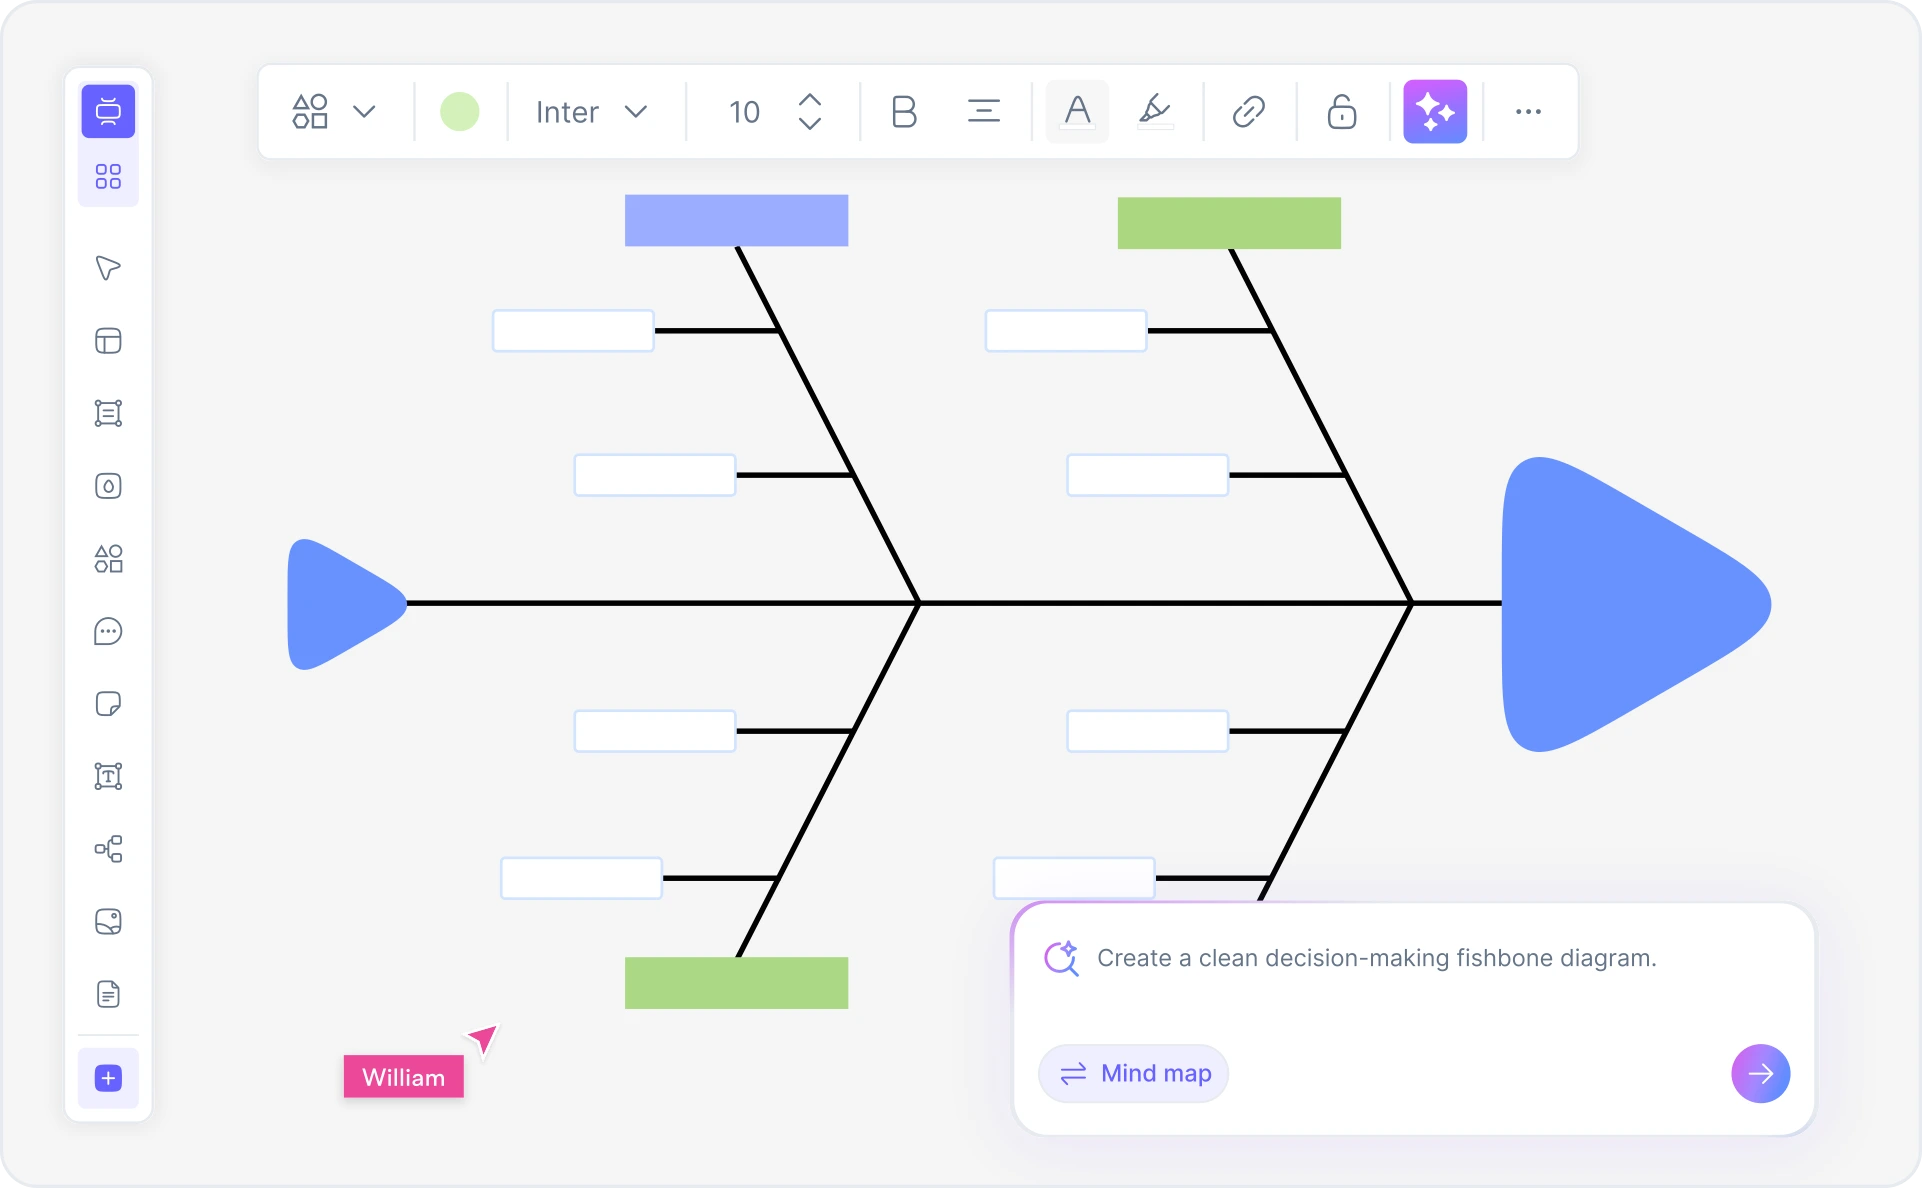This screenshot has width=1922, height=1188.
Task: Open the AI sparkles assistant in toolbar
Action: click(1435, 111)
